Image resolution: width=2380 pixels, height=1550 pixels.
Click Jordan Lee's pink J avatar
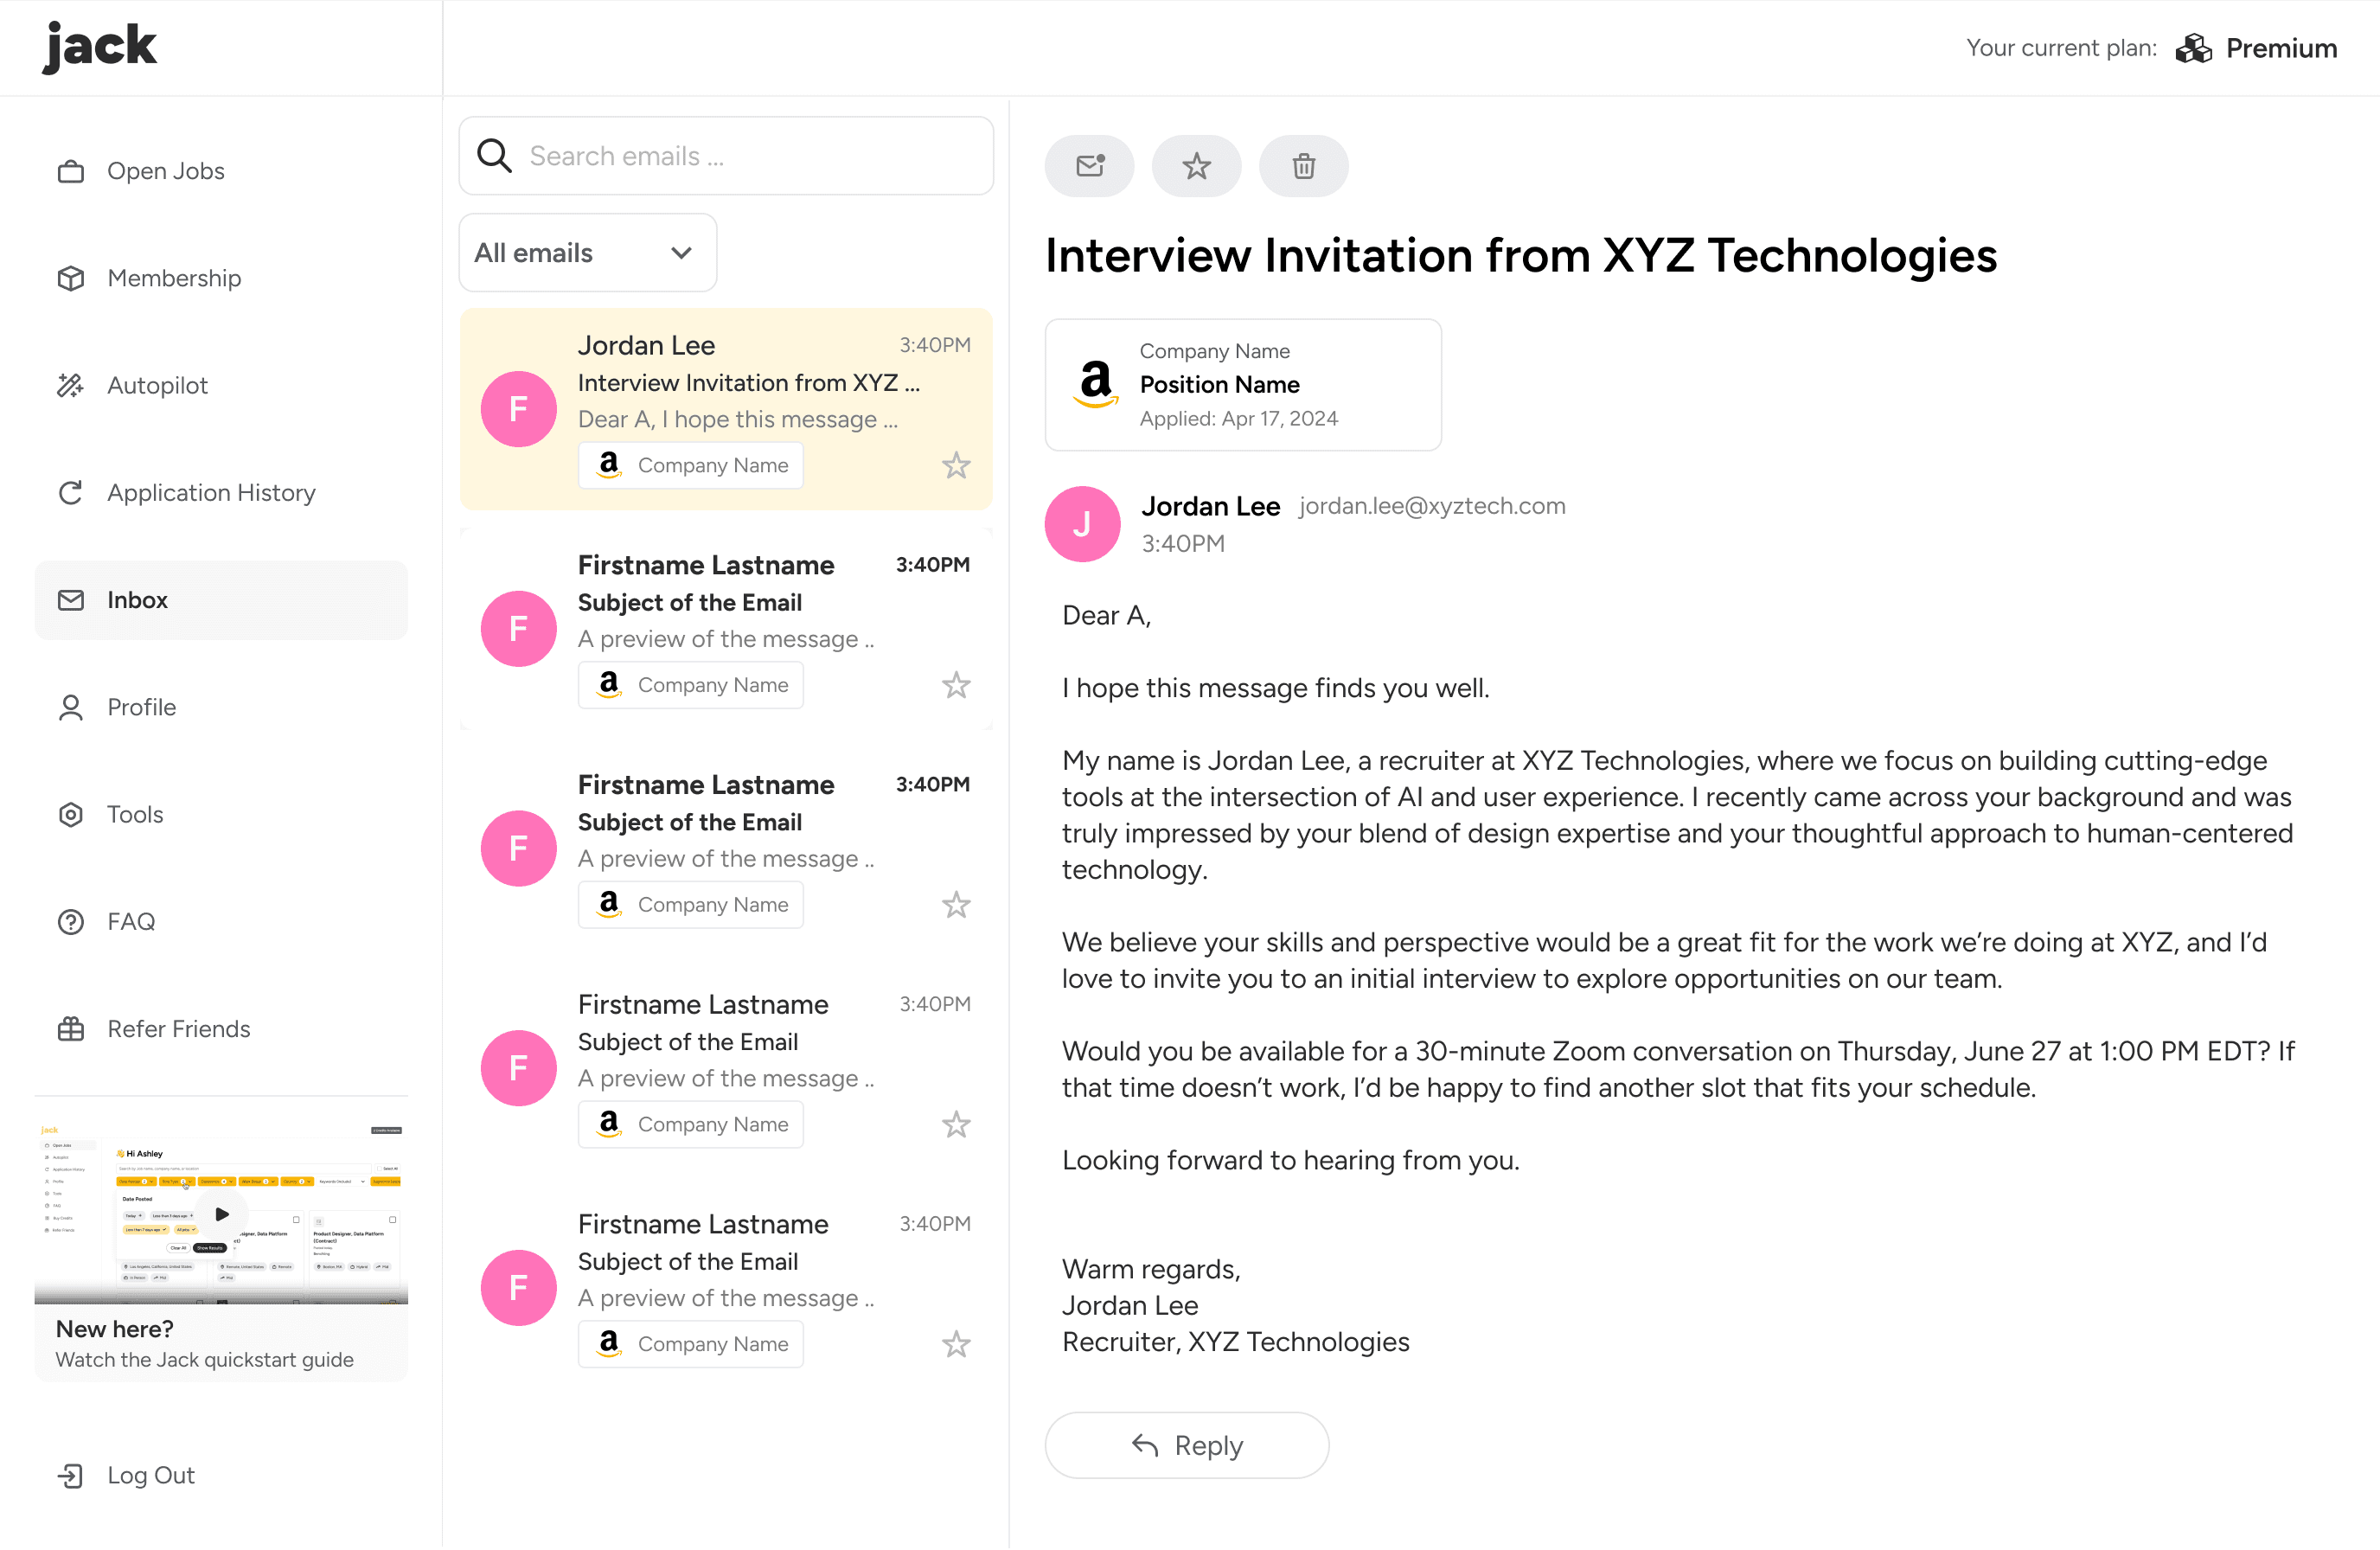1082,524
